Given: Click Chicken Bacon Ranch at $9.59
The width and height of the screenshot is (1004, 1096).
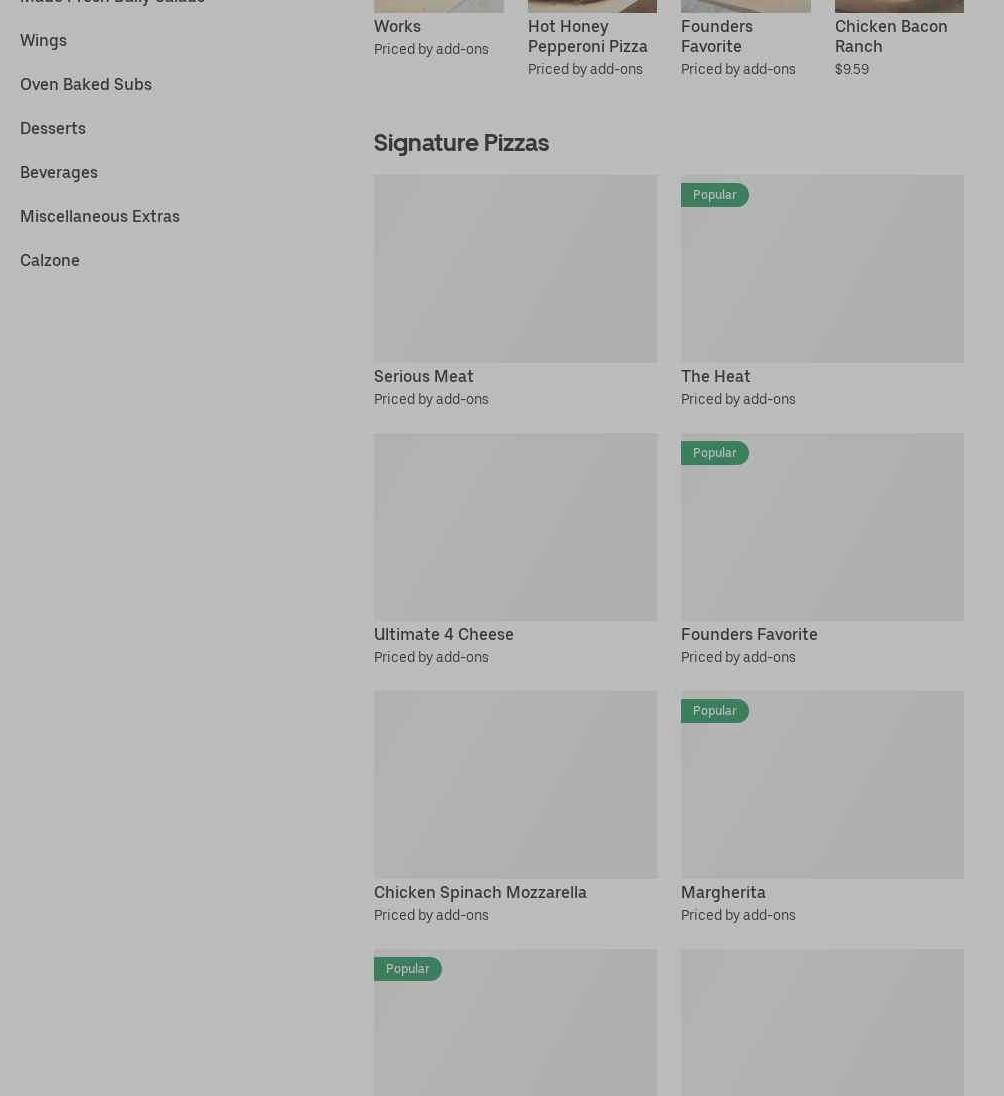Looking at the screenshot, I should coord(891,36).
